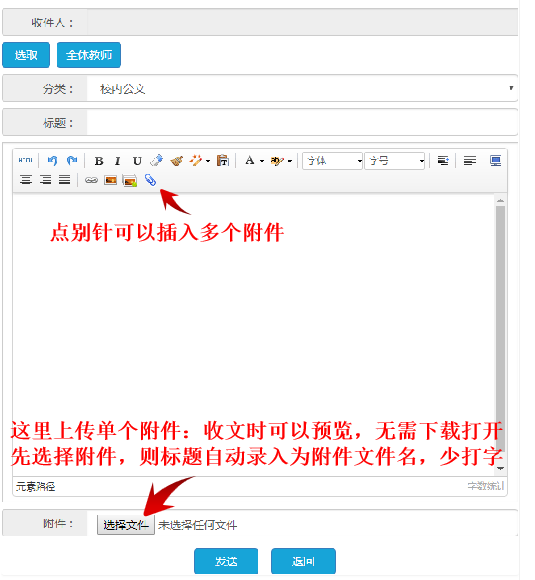Open the font color picker arrow

coord(262,161)
